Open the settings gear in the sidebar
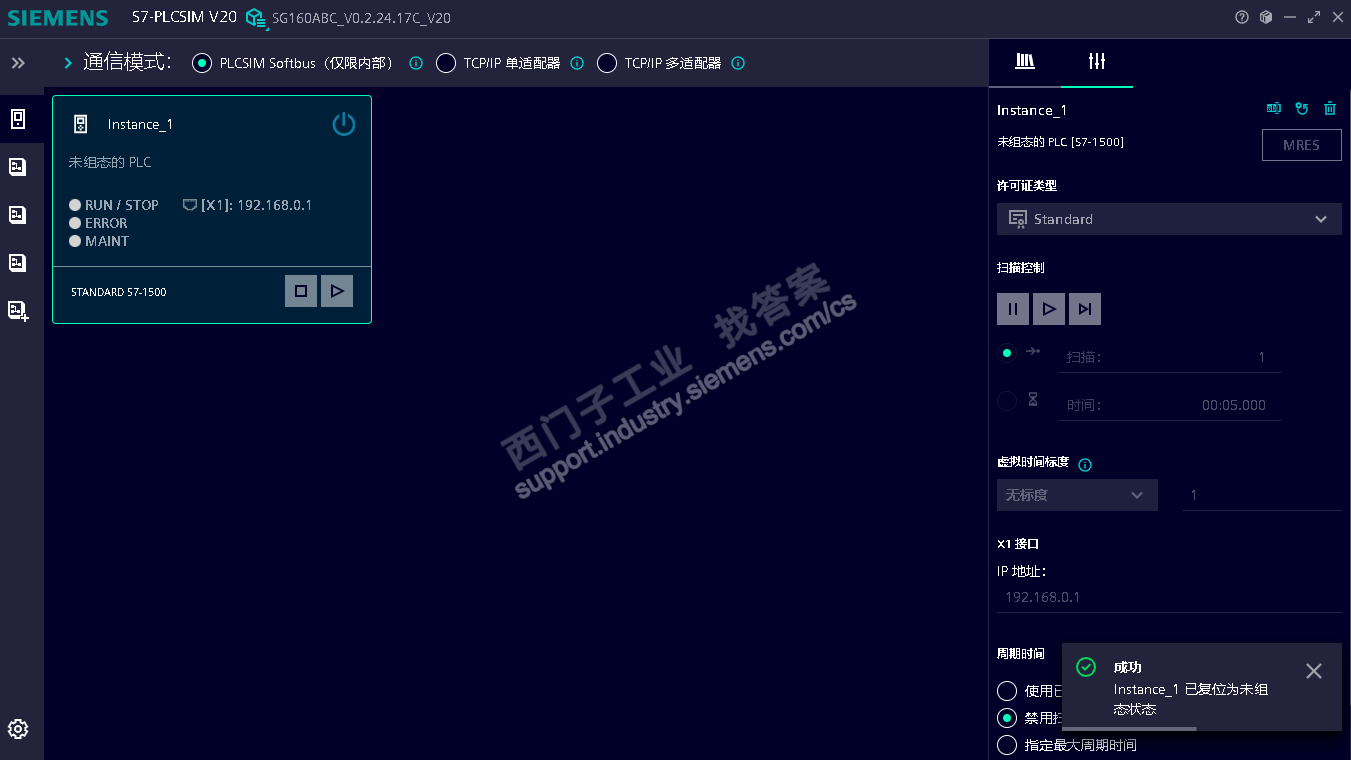Viewport: 1351px width, 760px height. coord(18,729)
